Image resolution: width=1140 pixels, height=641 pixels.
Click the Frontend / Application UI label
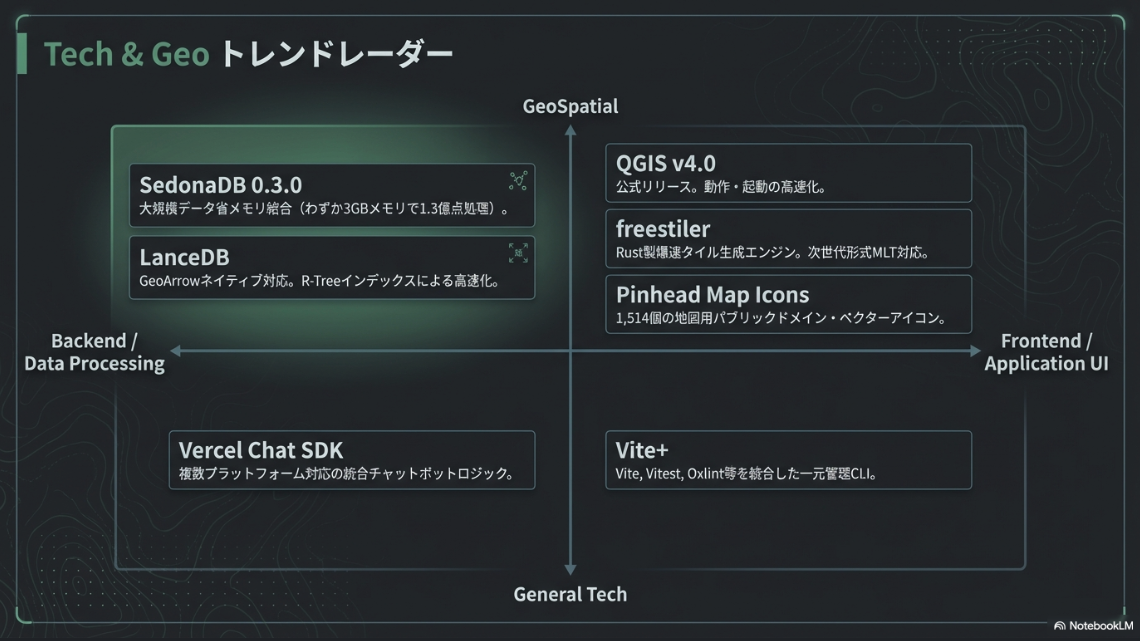[1046, 352]
